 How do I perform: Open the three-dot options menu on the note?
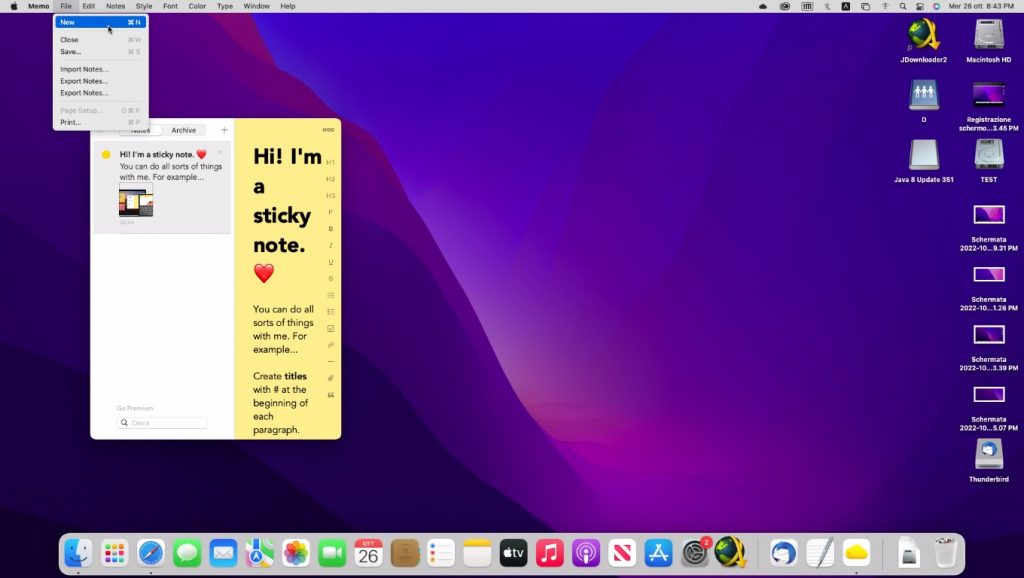[328, 130]
